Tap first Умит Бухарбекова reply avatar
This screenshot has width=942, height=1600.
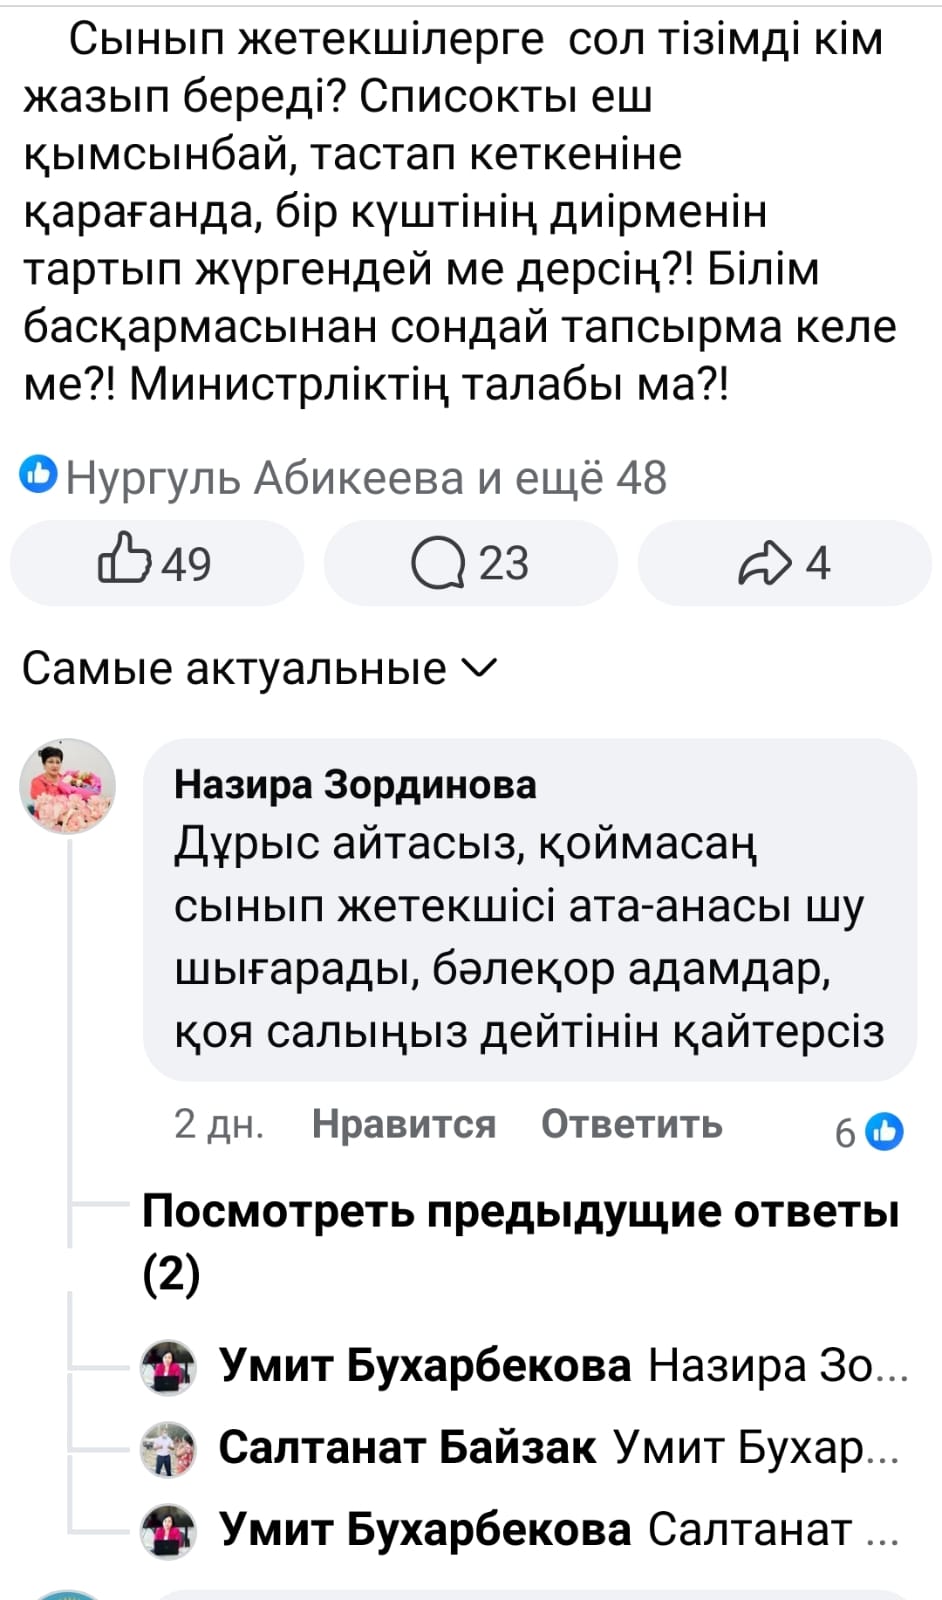[168, 1366]
